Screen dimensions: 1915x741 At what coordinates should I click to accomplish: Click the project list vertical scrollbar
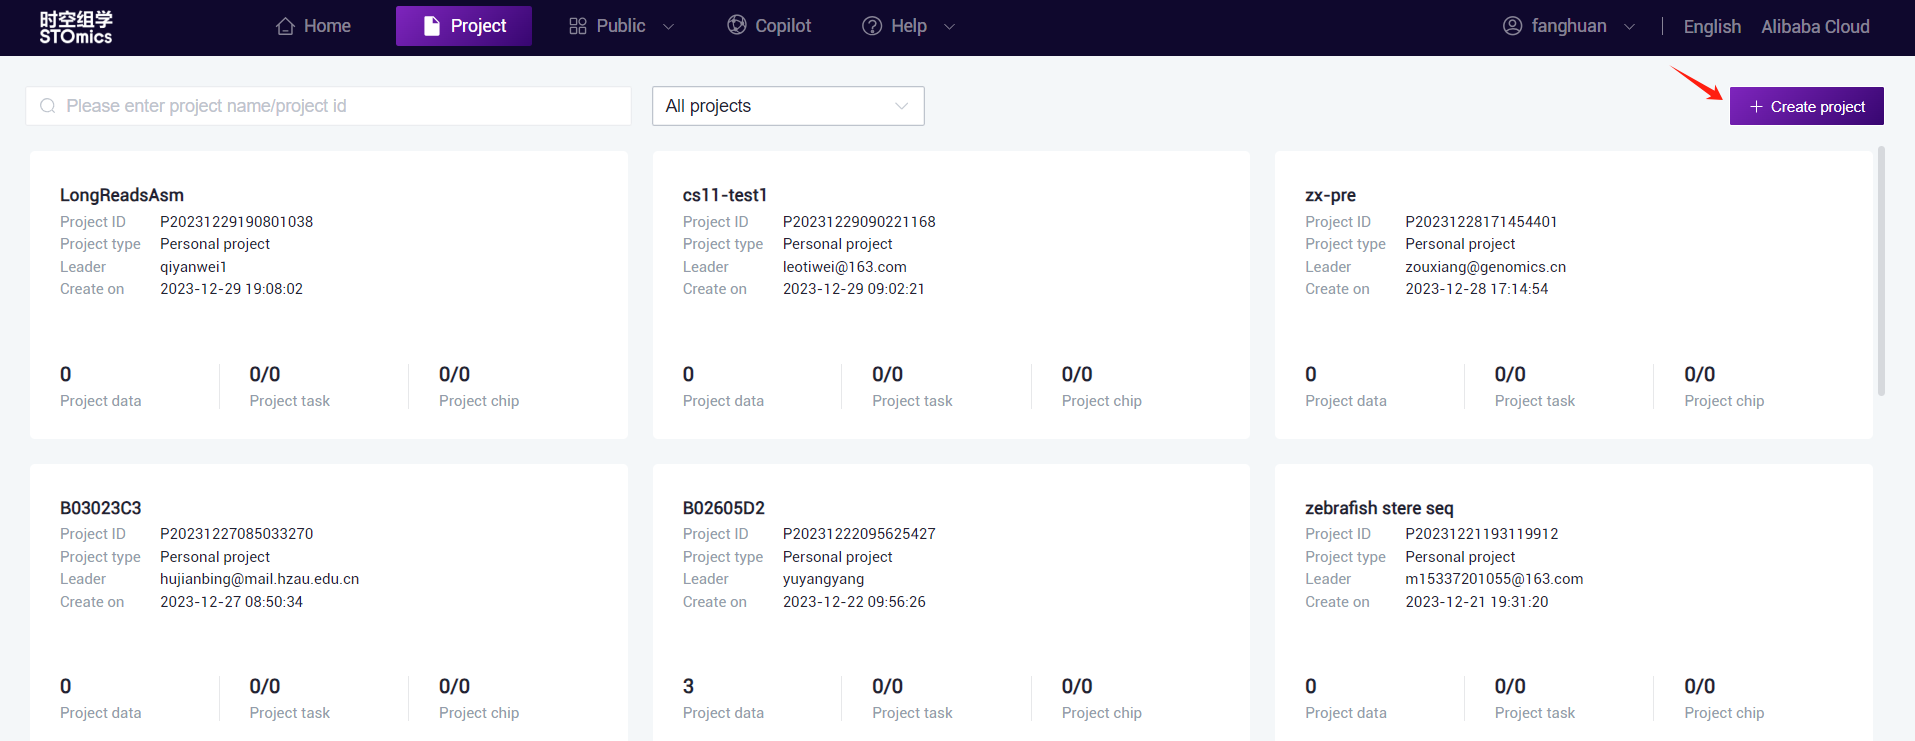[x=1881, y=271]
